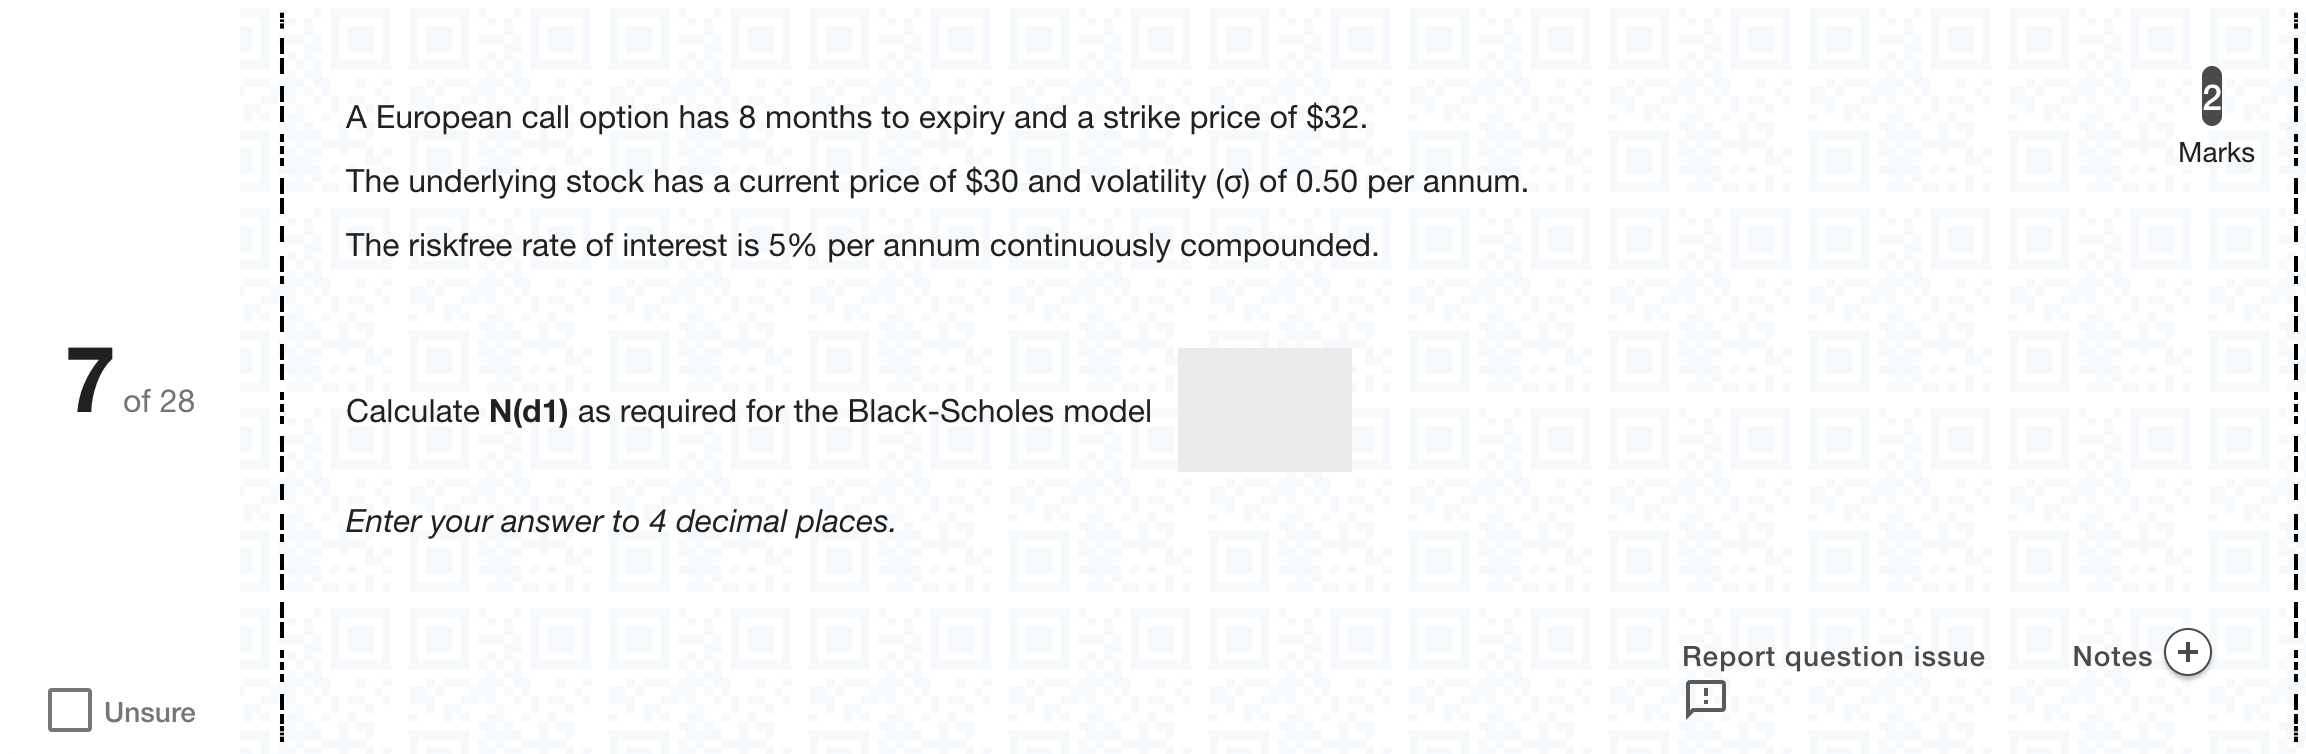This screenshot has width=2306, height=754.
Task: Click the bold N(d1) text
Action: click(x=528, y=411)
